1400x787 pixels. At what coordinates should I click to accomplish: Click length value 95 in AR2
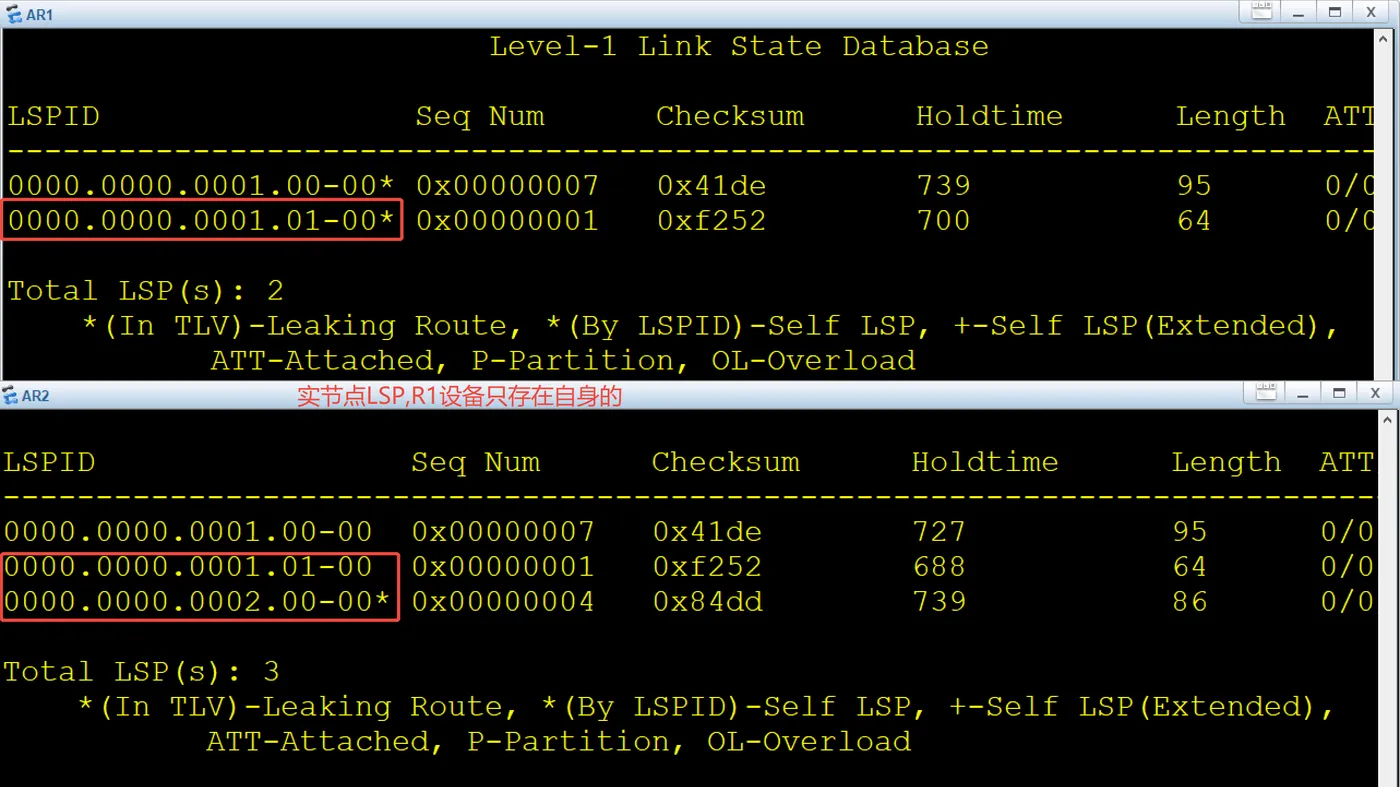pos(1190,532)
